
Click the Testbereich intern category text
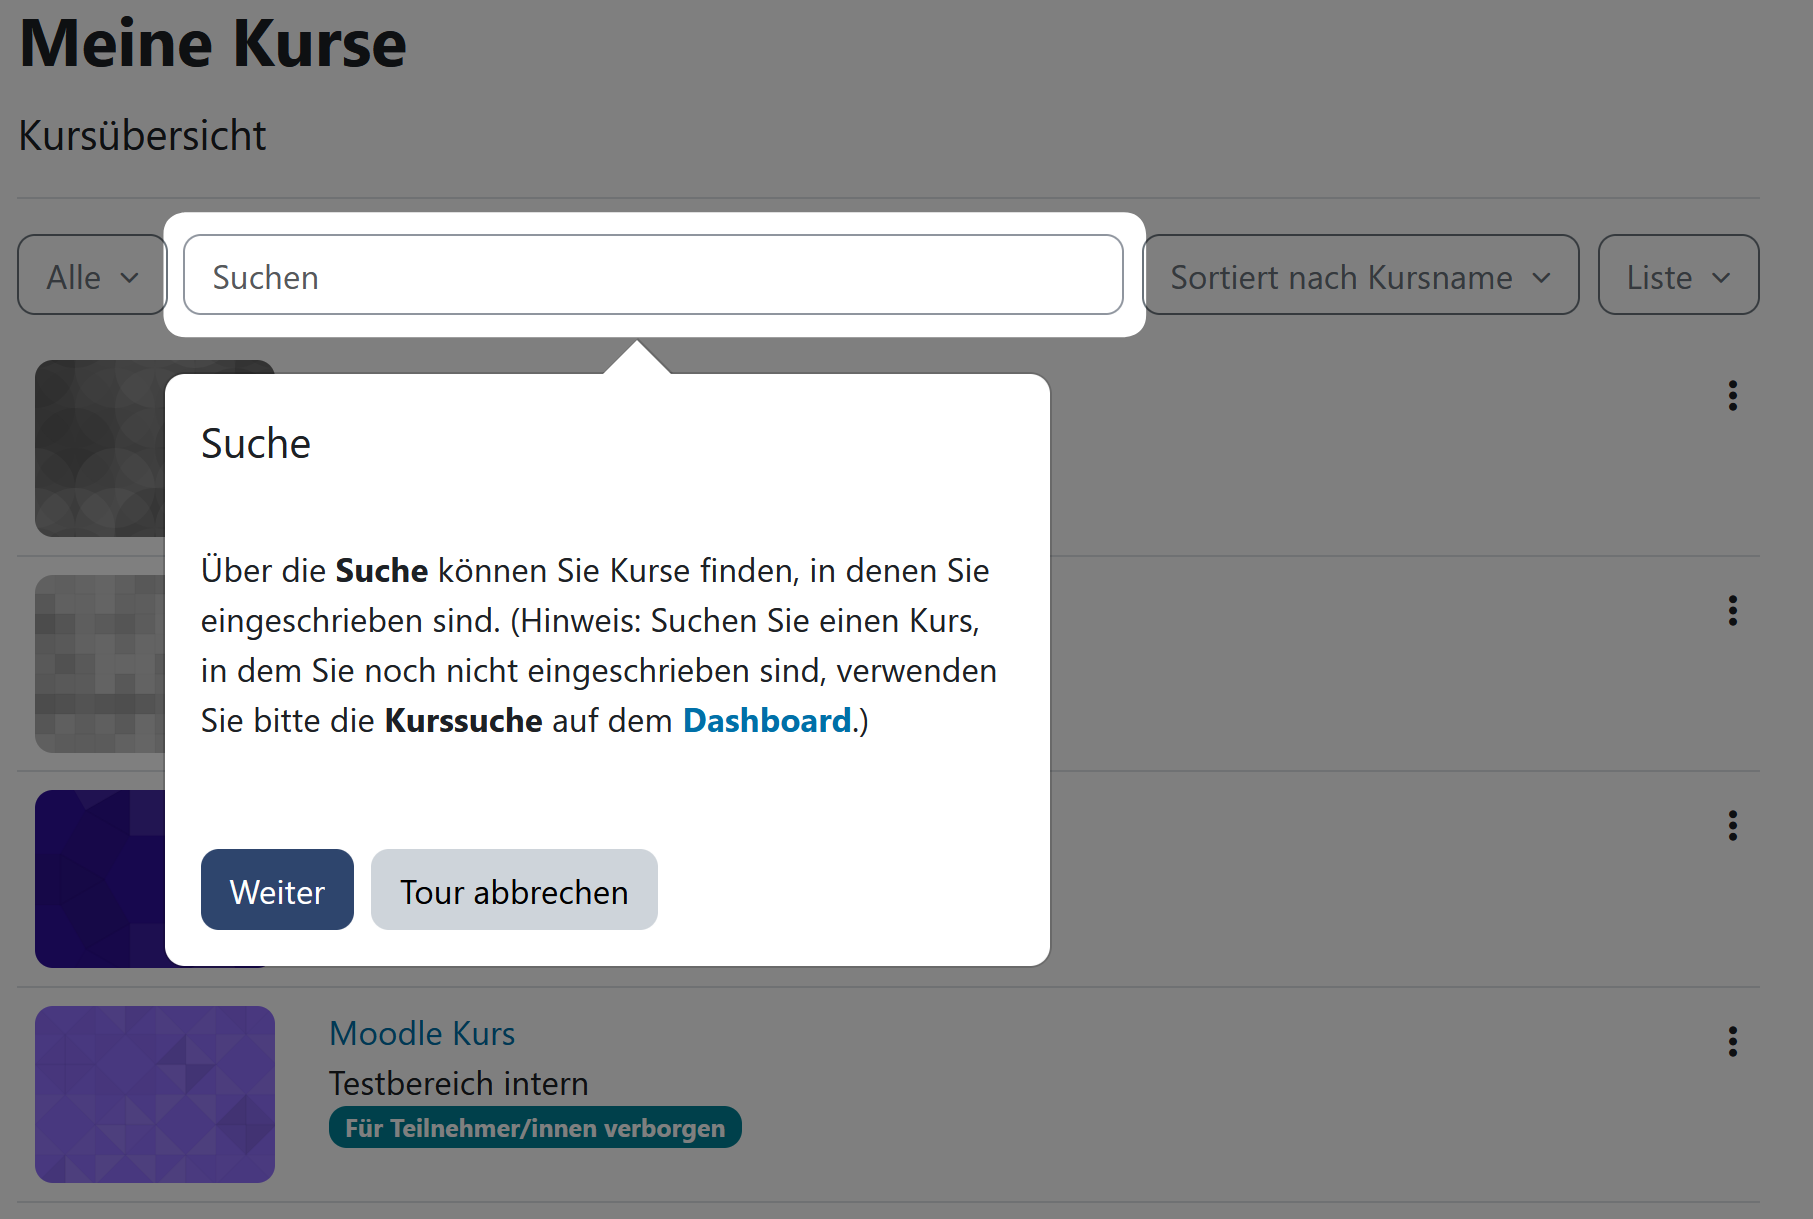point(458,1084)
